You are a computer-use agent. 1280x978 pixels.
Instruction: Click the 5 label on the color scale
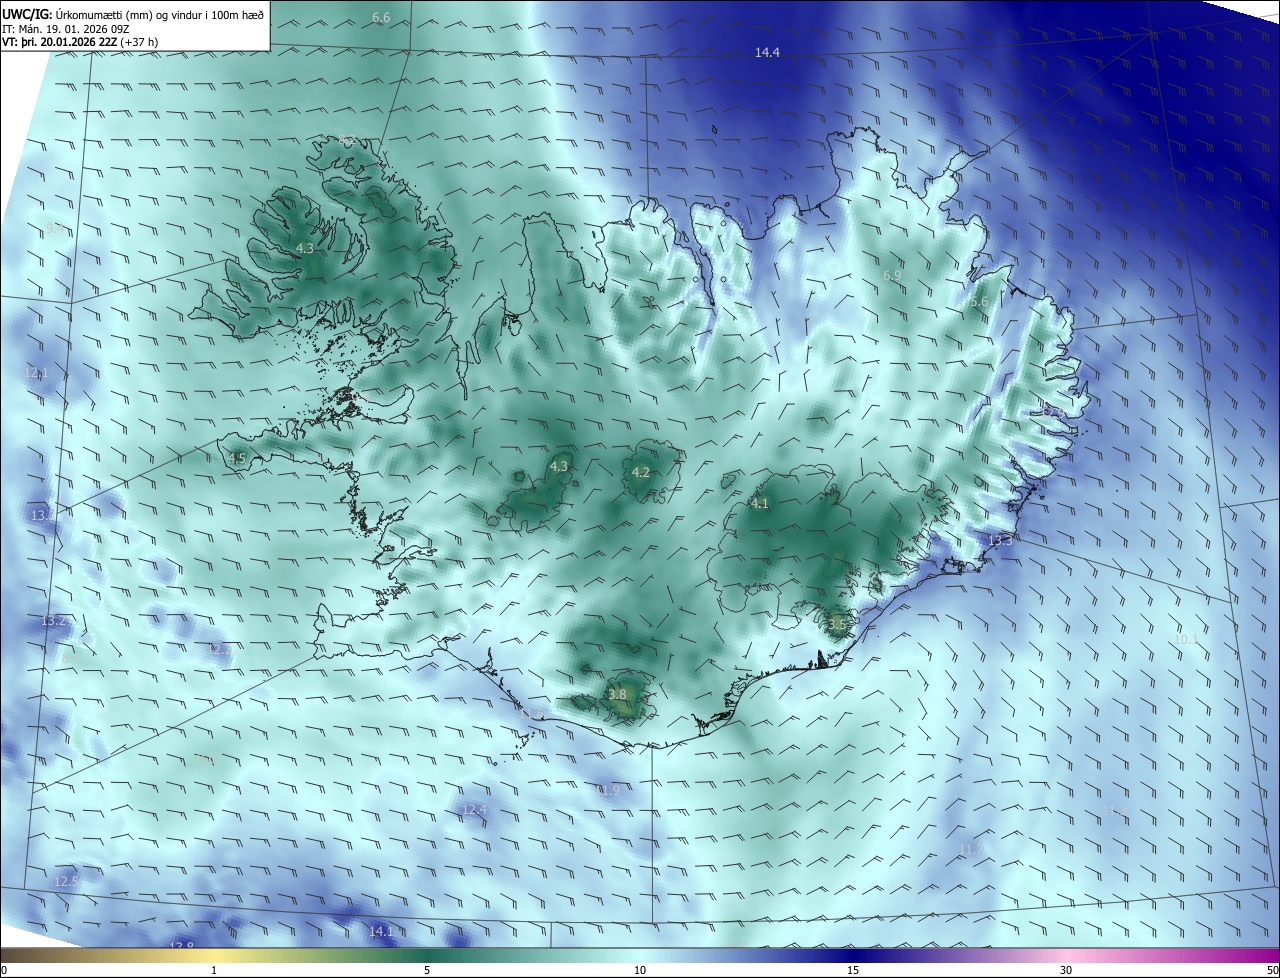(427, 970)
